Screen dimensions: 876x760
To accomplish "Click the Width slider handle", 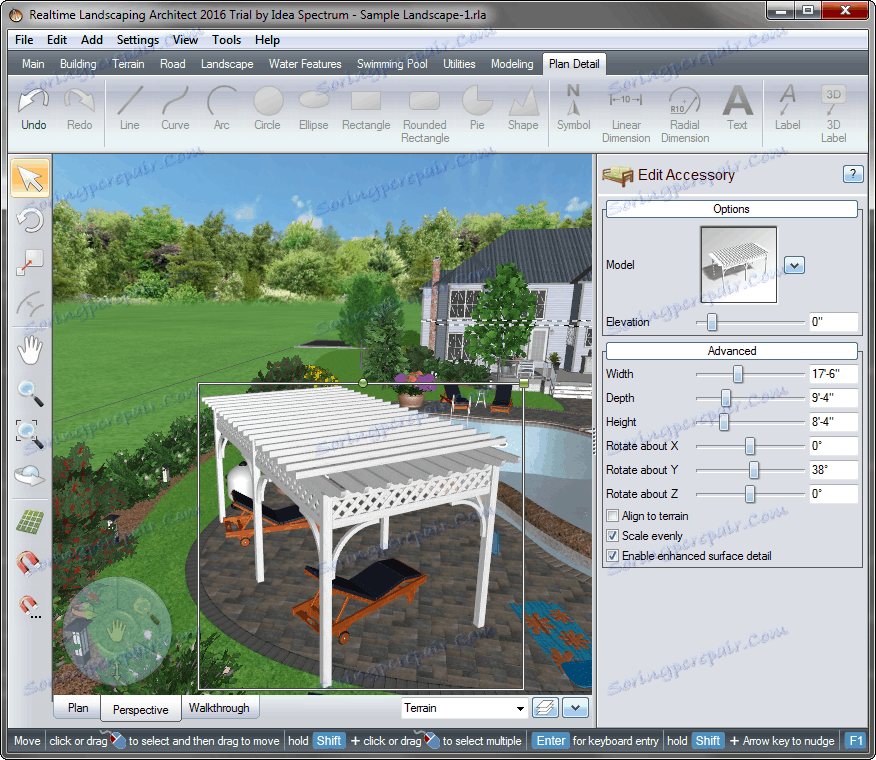I will tap(738, 374).
